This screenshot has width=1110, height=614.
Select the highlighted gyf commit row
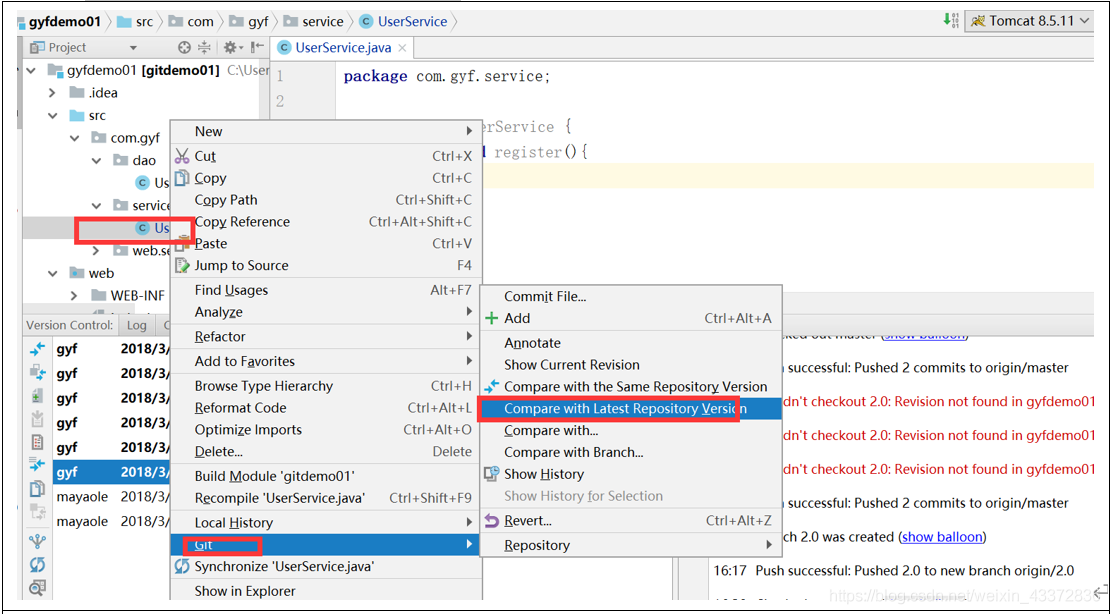coord(111,472)
